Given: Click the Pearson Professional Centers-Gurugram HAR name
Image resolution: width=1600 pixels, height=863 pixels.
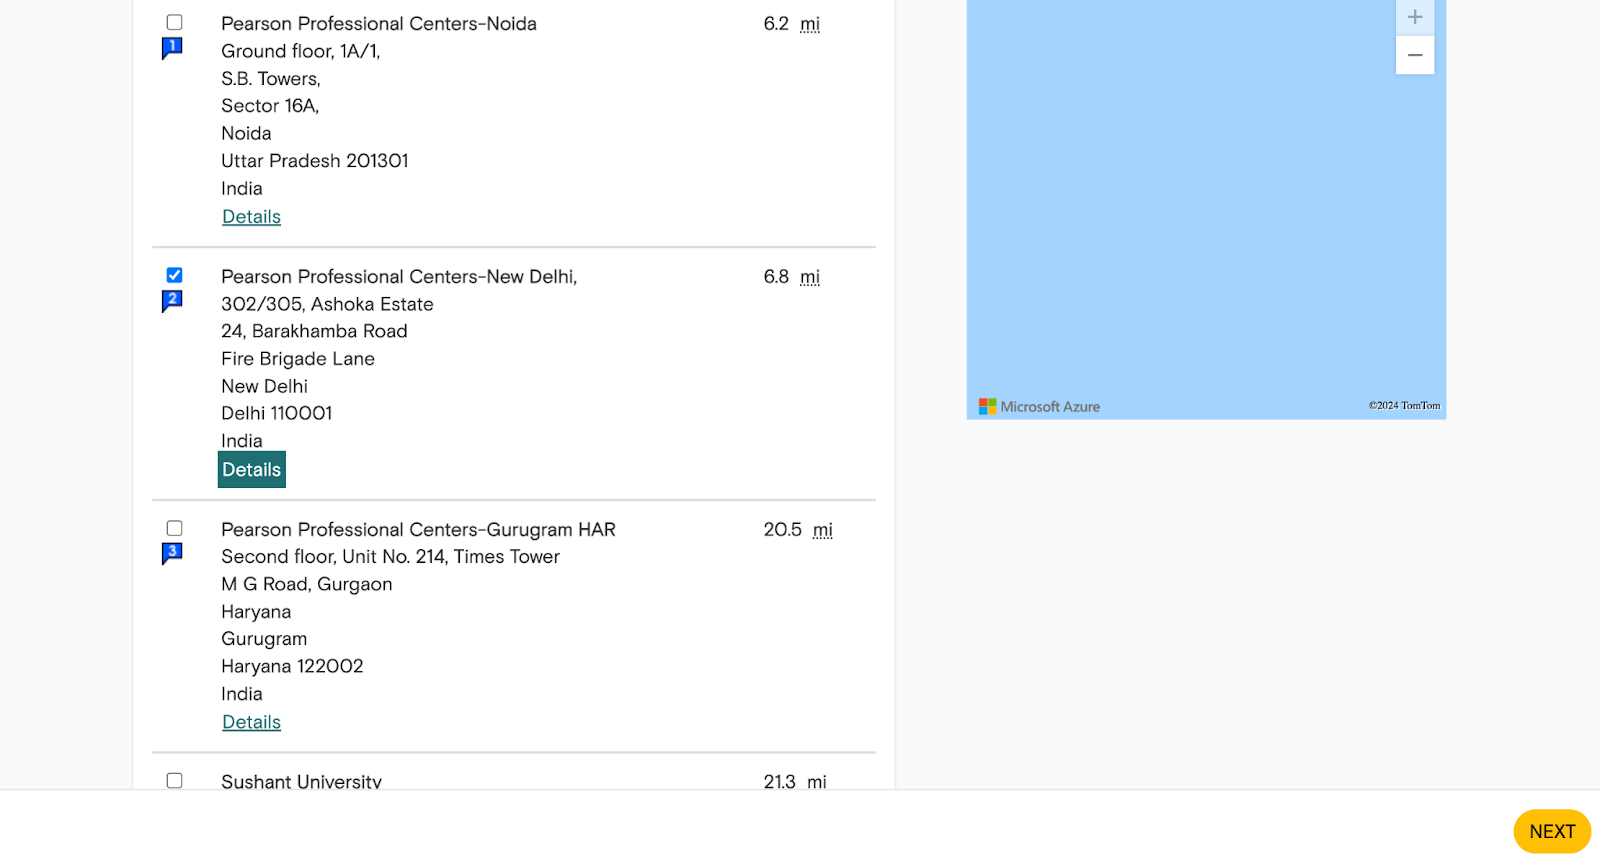Looking at the screenshot, I should [418, 530].
